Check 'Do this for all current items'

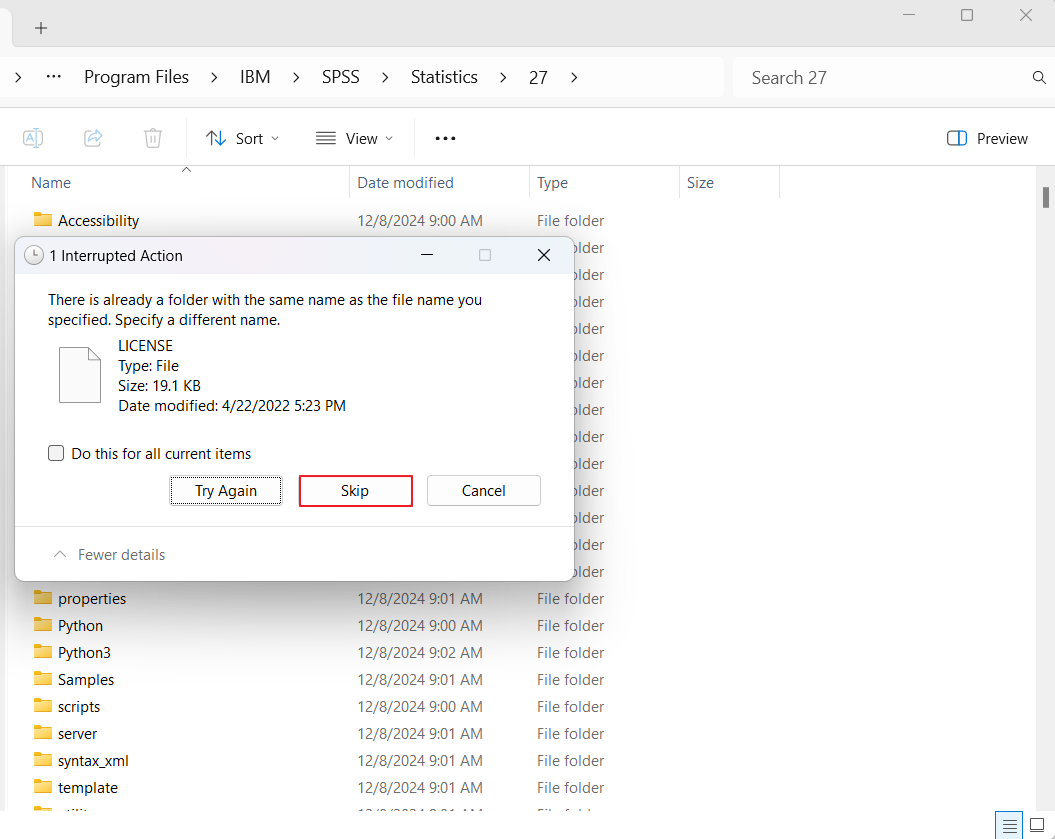point(57,454)
